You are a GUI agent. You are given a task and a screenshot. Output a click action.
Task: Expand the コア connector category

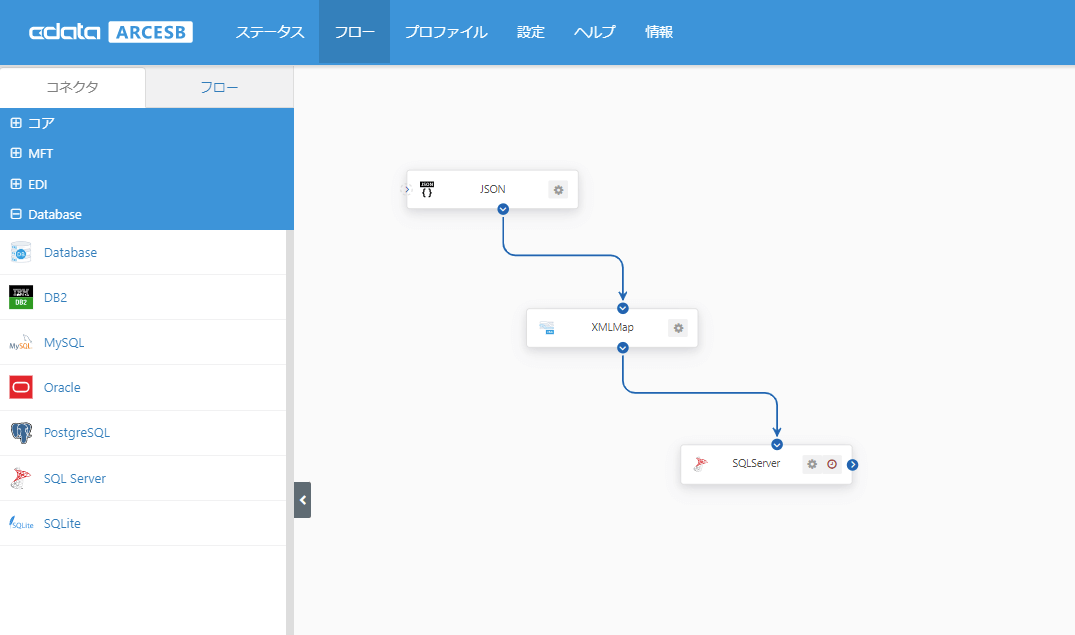tap(16, 123)
